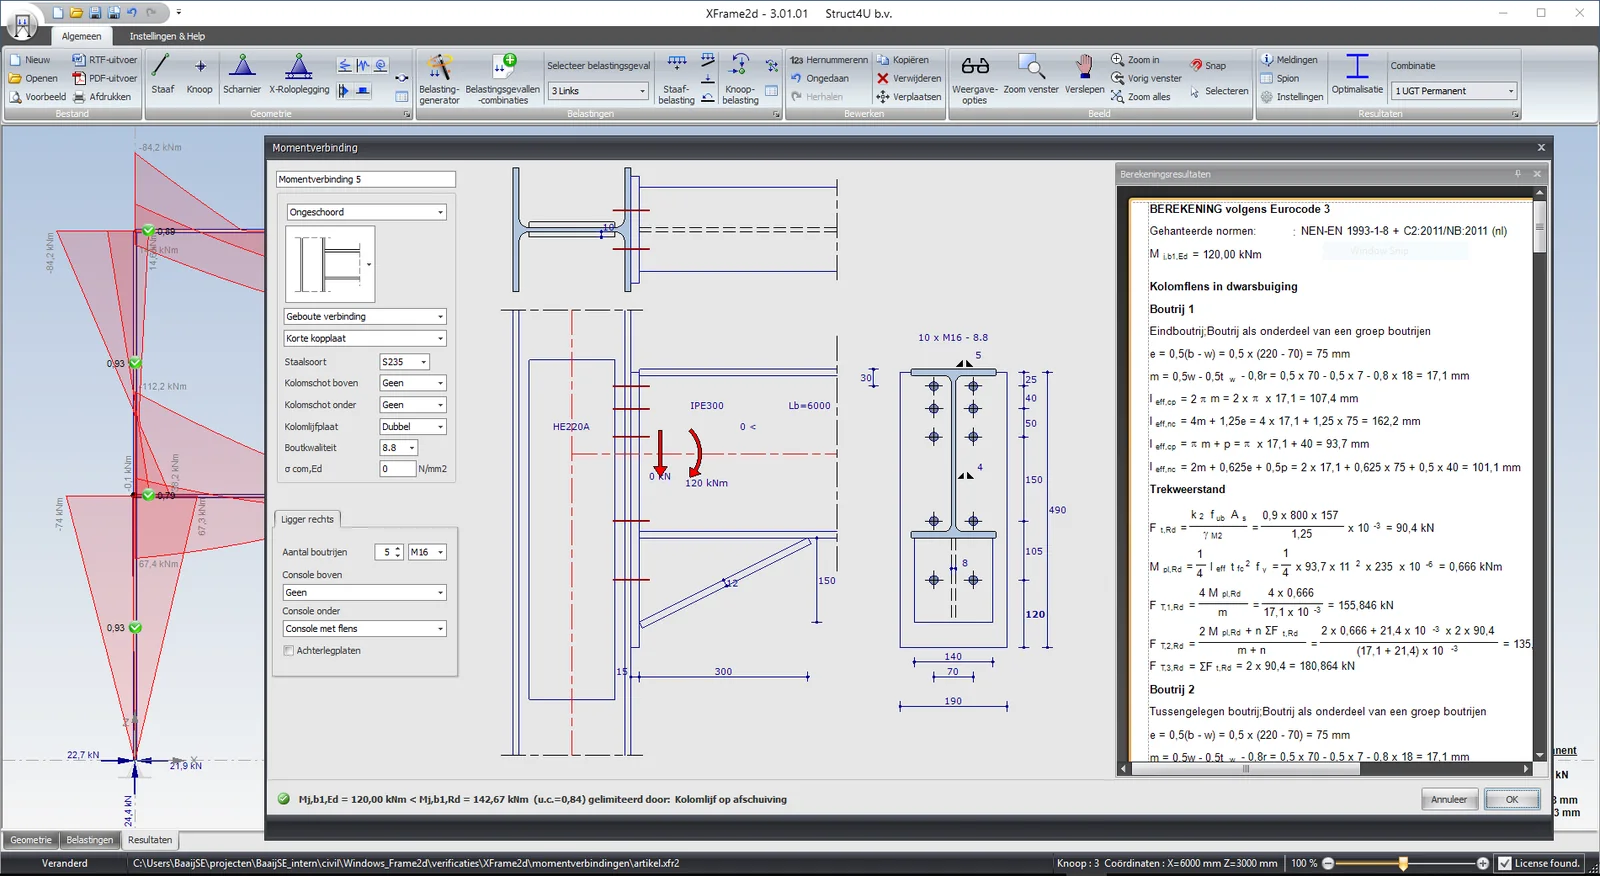Open results Instellingen gear
Image resolution: width=1600 pixels, height=876 pixels.
(x=1292, y=97)
